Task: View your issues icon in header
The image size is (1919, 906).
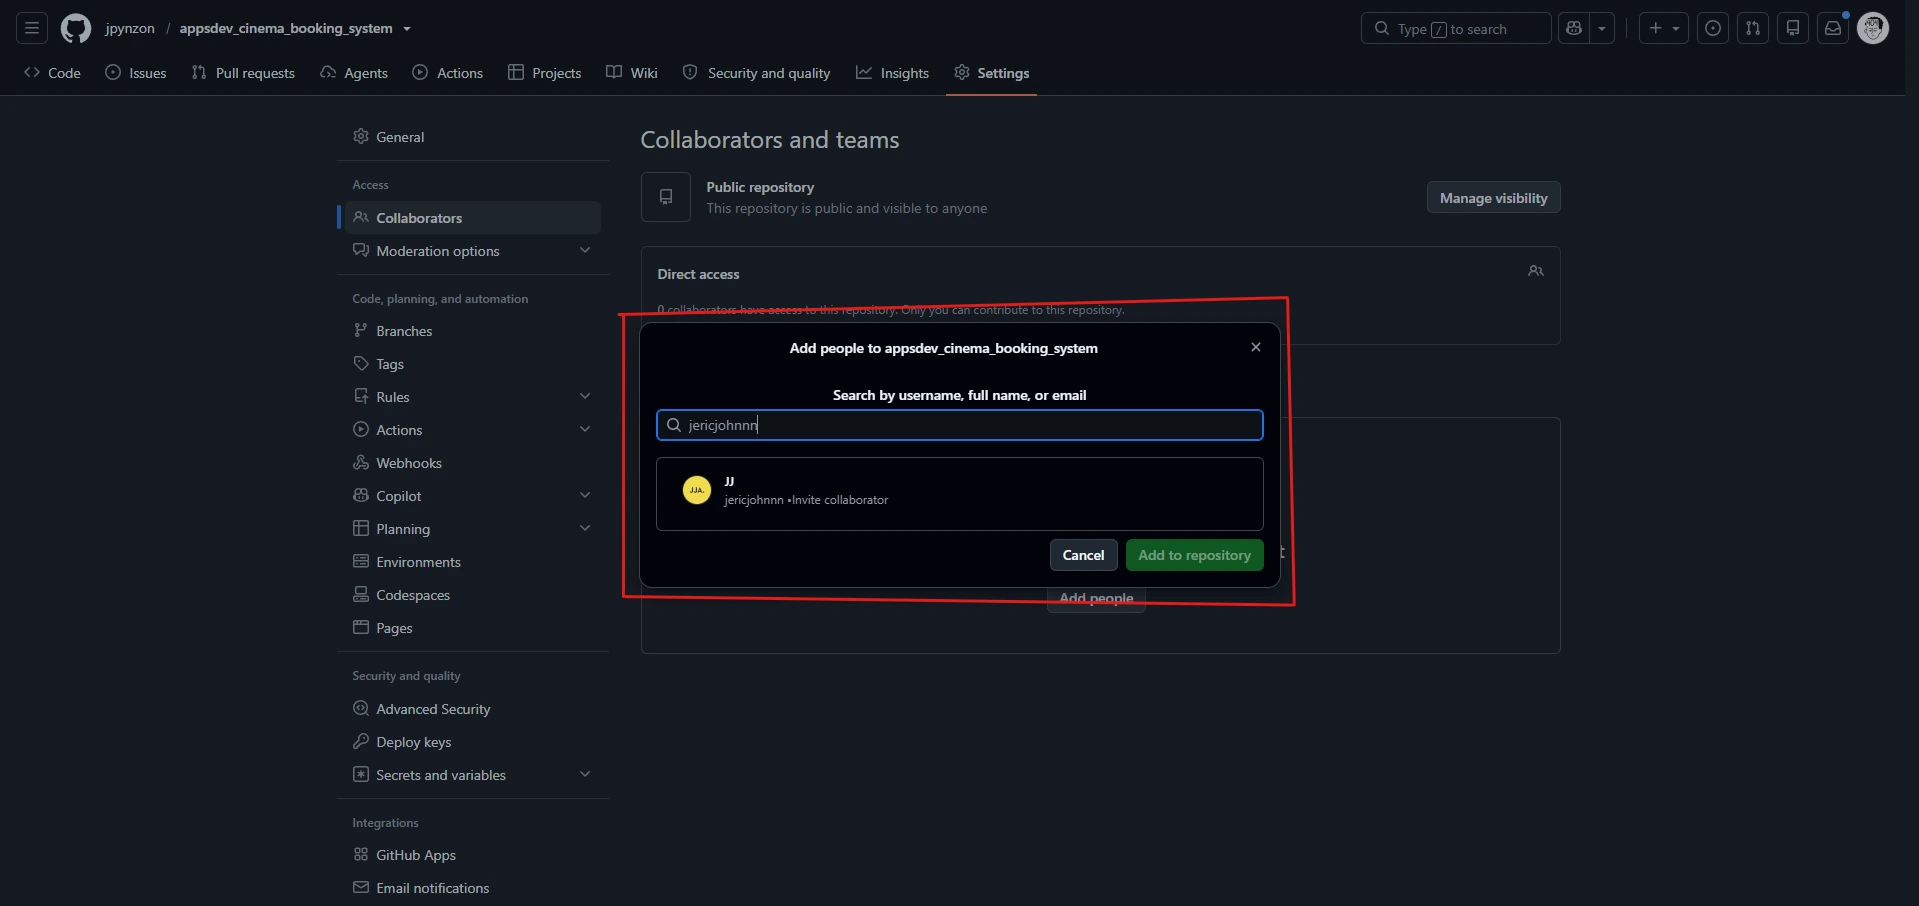Action: (x=1713, y=28)
